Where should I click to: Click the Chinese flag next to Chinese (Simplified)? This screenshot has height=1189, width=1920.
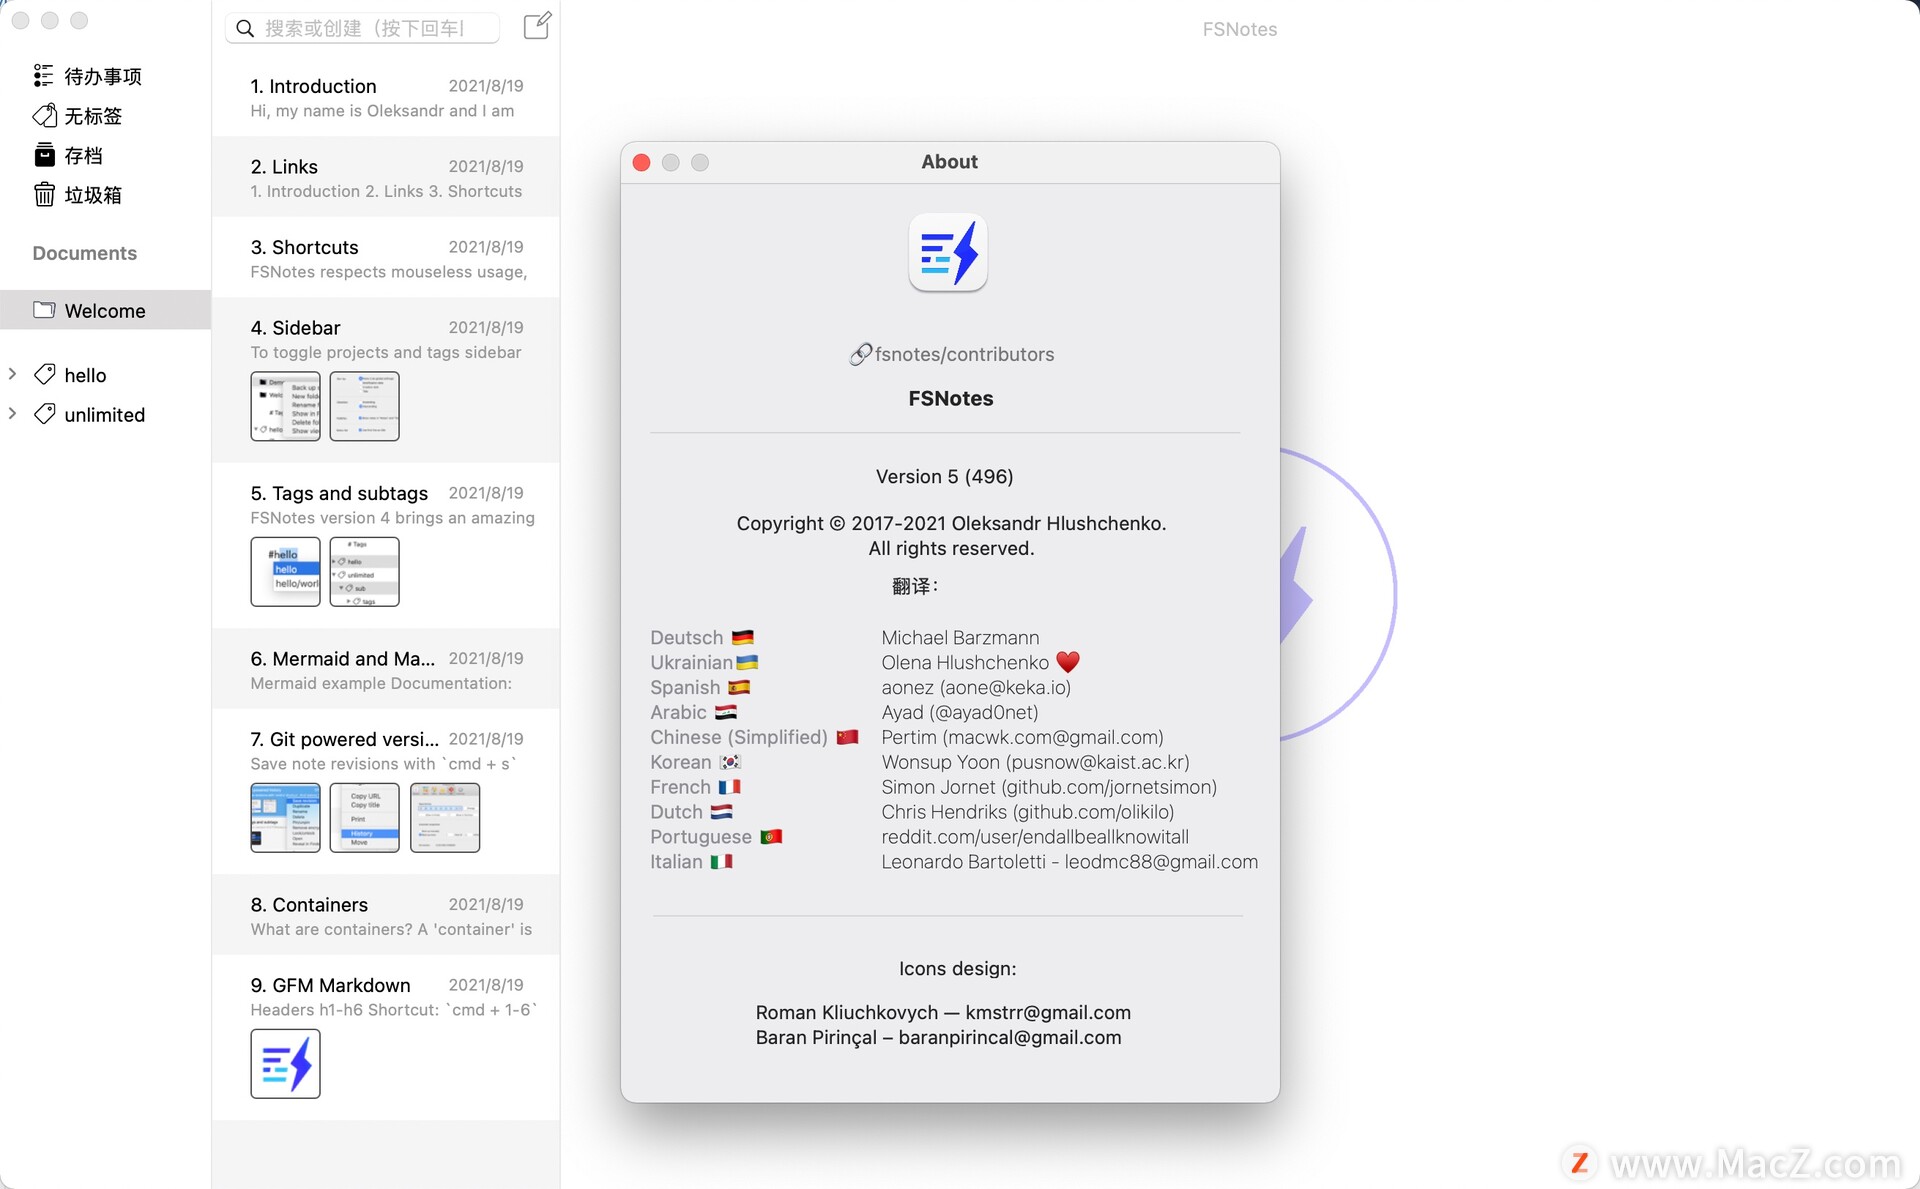click(x=847, y=737)
